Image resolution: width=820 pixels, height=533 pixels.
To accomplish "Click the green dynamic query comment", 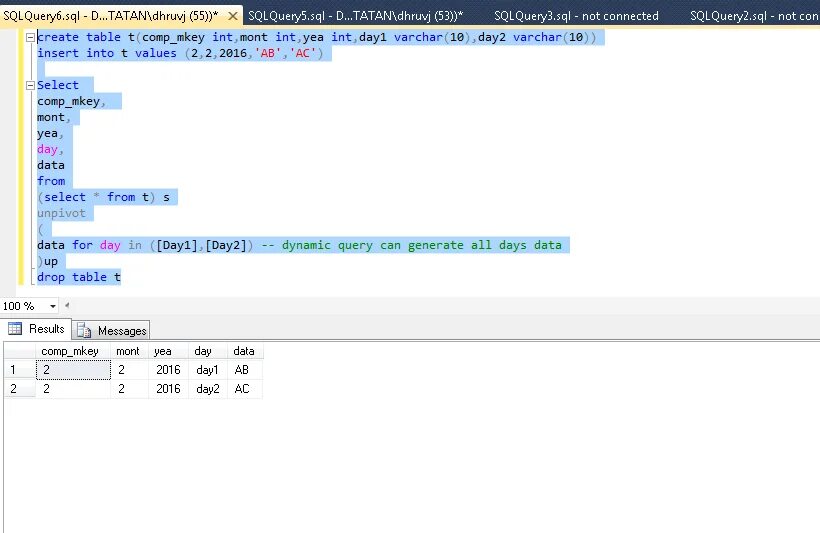I will (x=411, y=245).
